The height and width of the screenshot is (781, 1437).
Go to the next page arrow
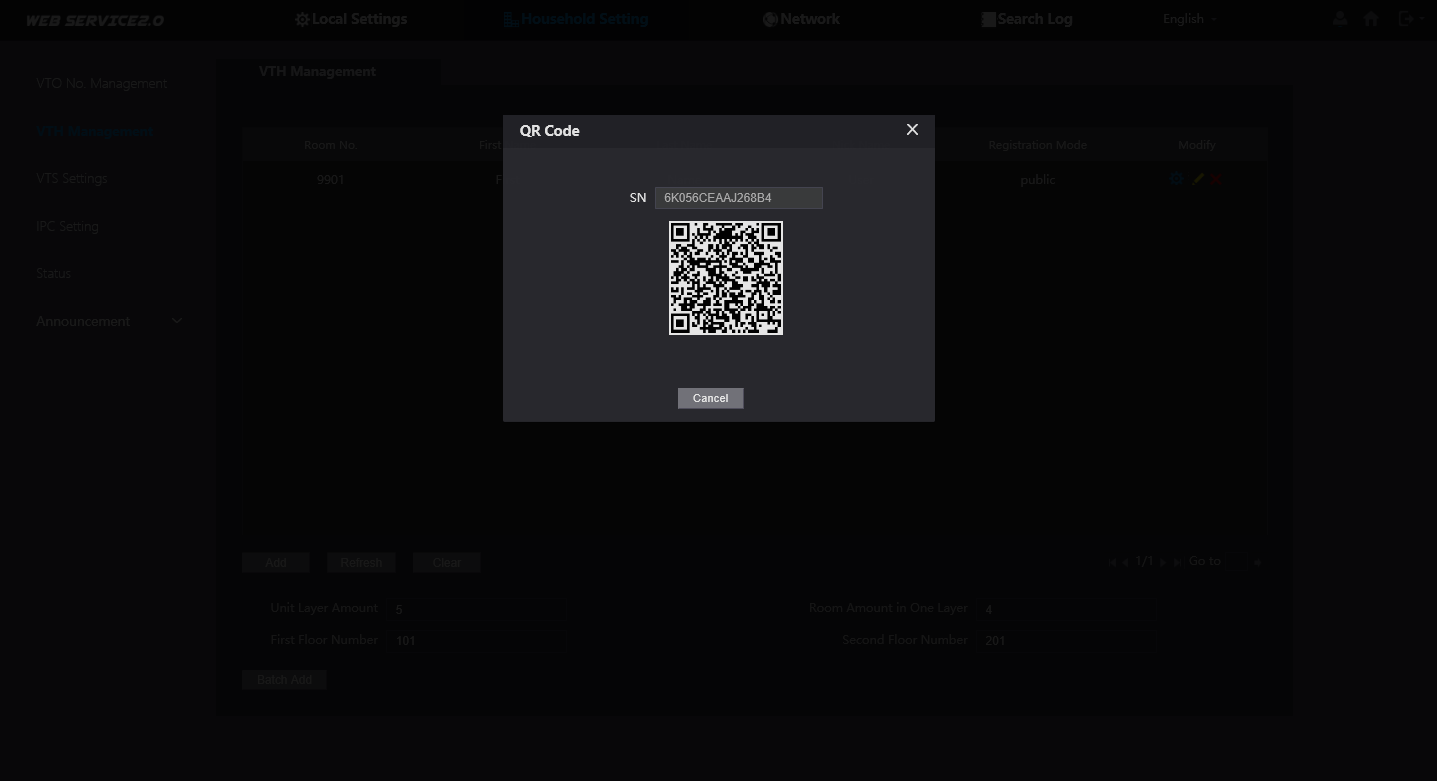coord(1163,562)
